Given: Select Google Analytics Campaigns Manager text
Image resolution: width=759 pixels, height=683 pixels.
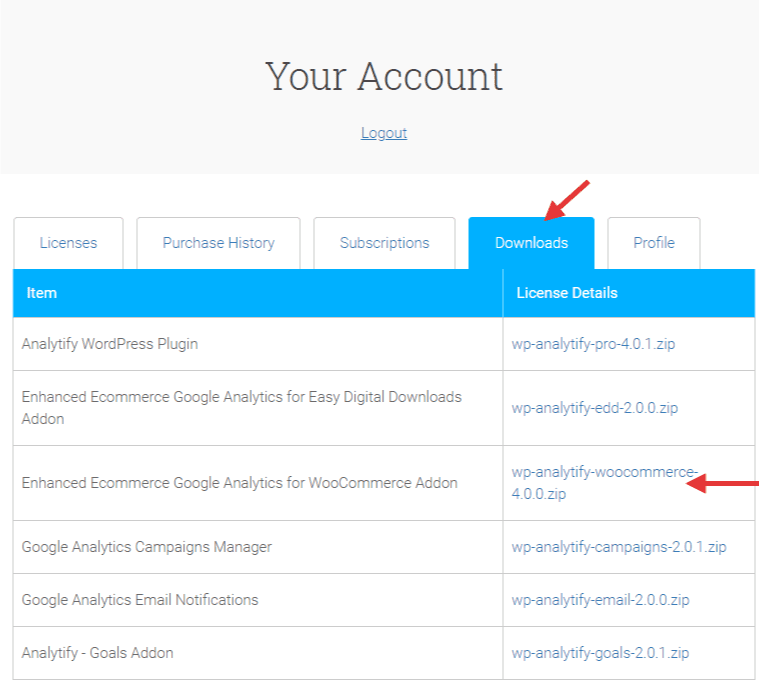Looking at the screenshot, I should (147, 547).
